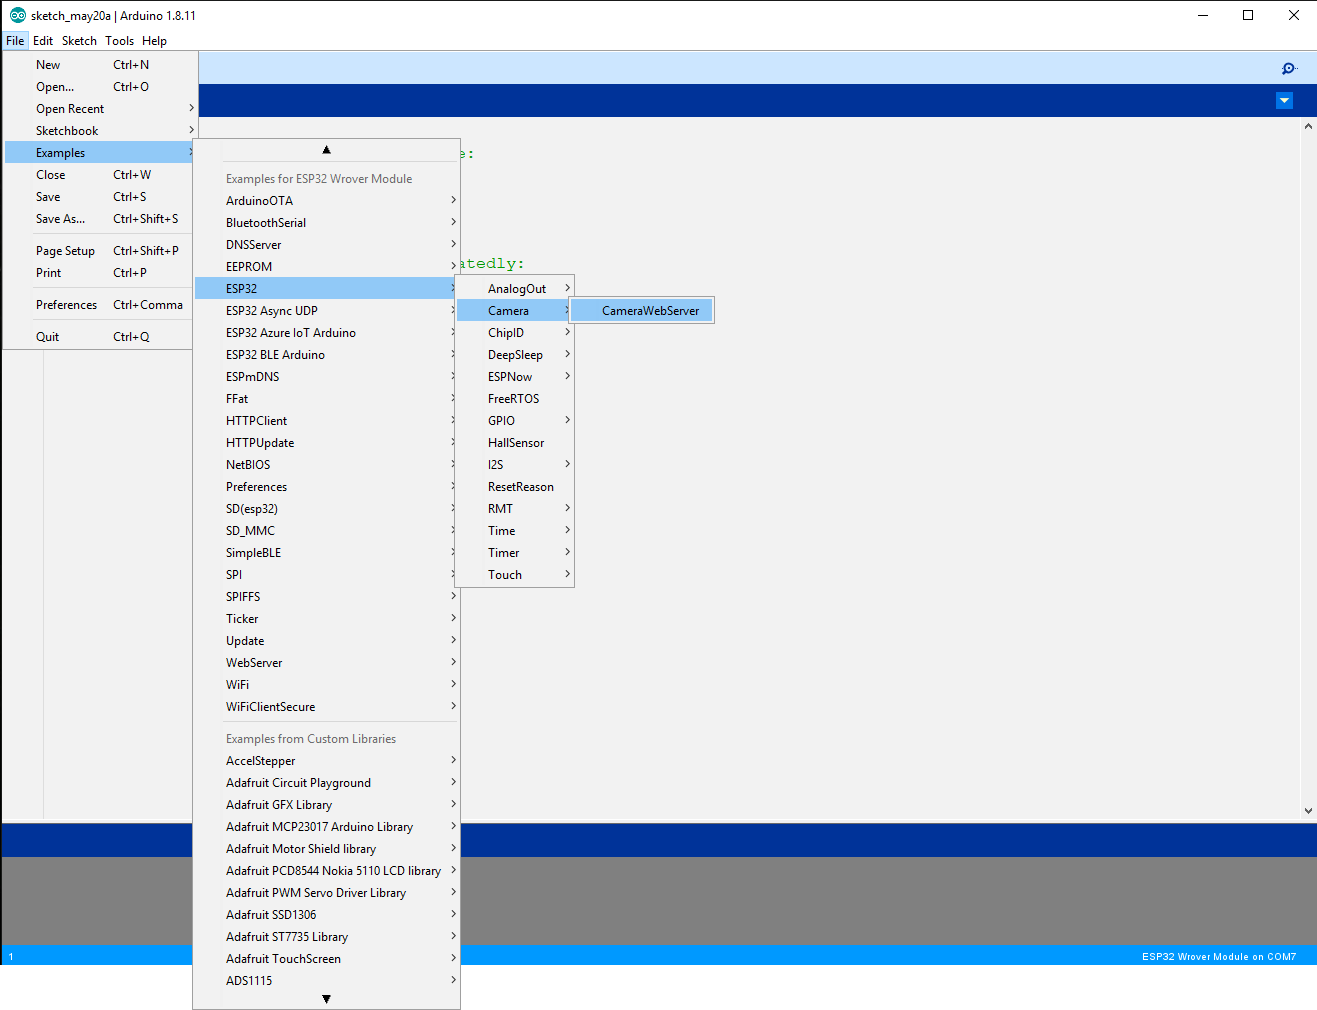Open WiFiClientSecure examples submenu
Image resolution: width=1317 pixels, height=1010 pixels.
point(327,707)
